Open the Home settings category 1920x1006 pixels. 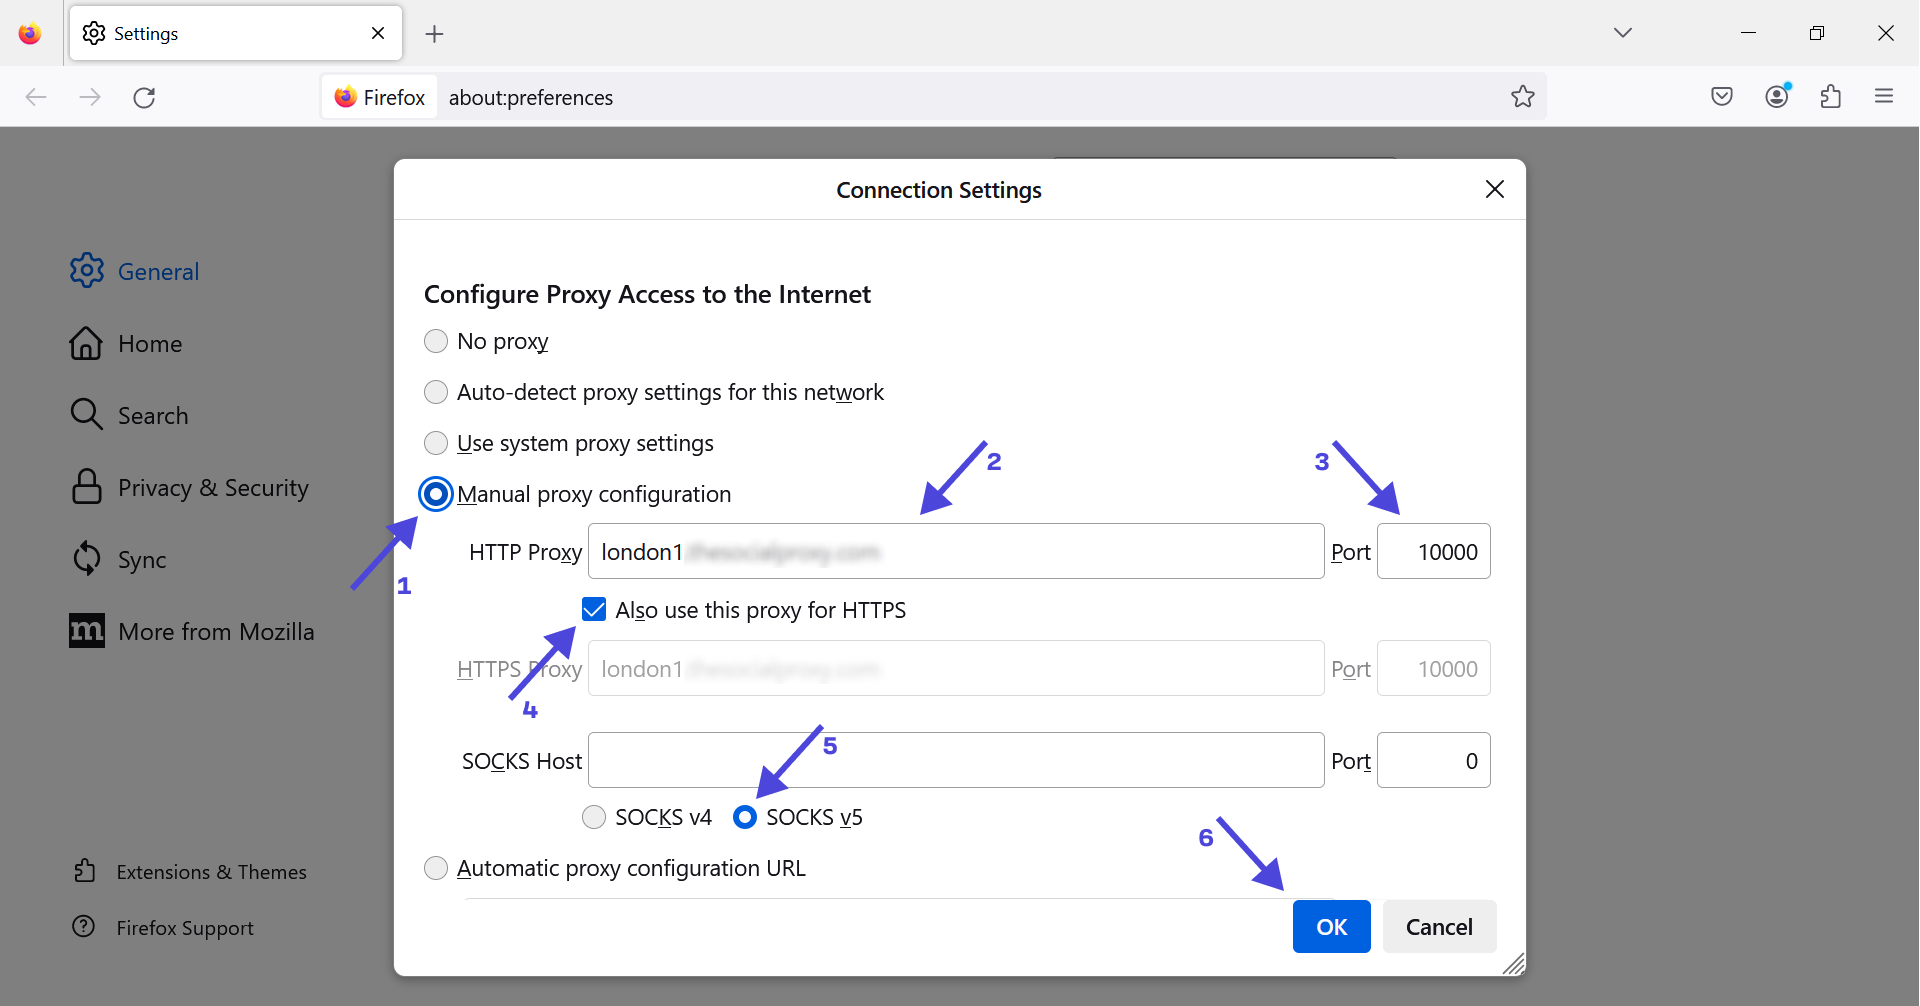126,343
